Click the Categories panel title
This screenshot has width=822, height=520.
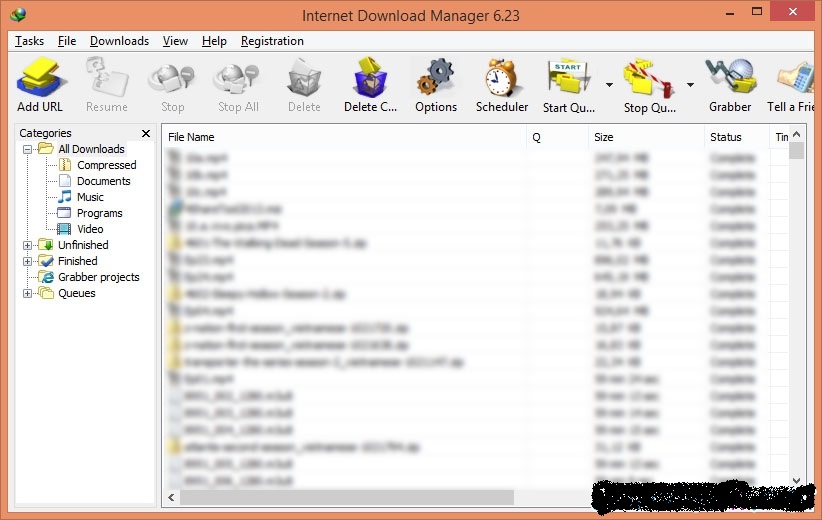tap(45, 133)
